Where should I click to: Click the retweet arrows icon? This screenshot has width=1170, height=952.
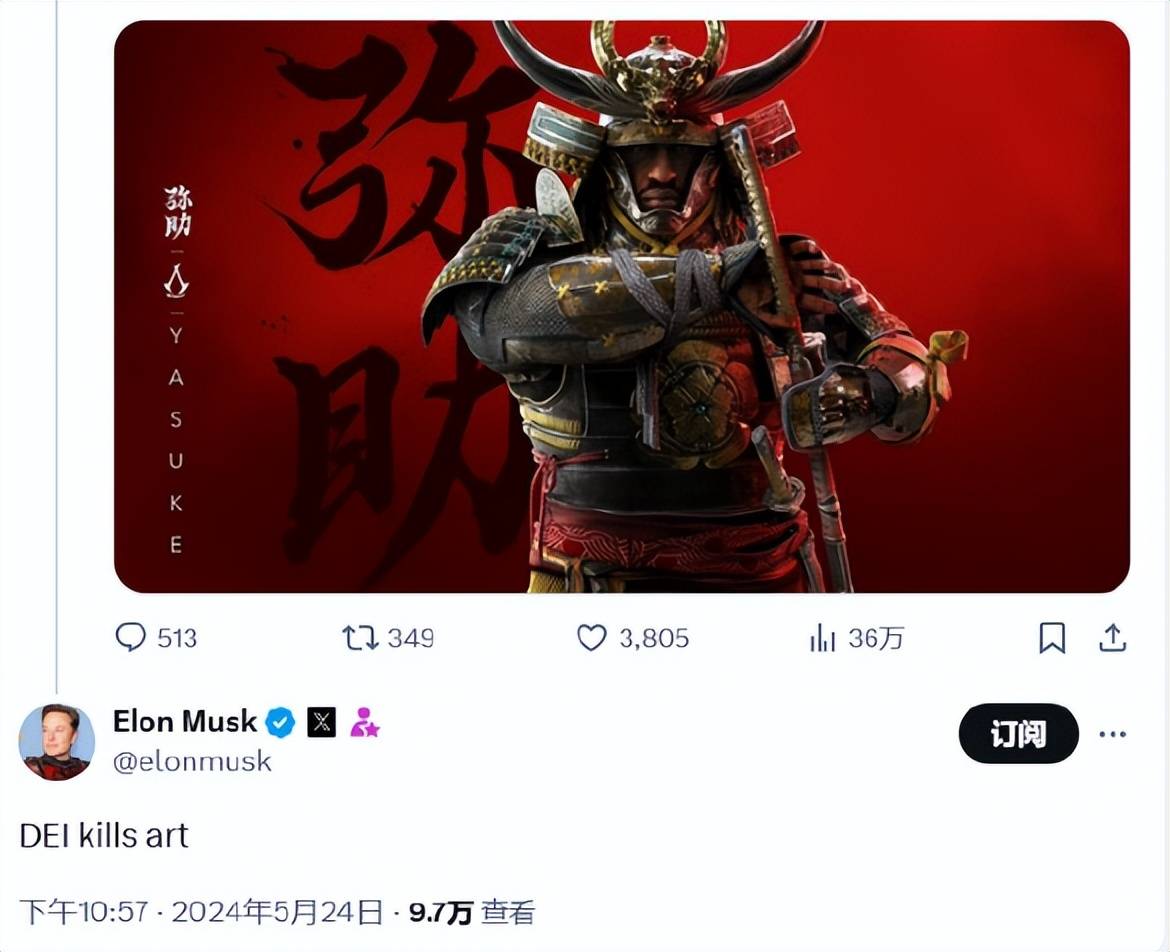click(360, 638)
